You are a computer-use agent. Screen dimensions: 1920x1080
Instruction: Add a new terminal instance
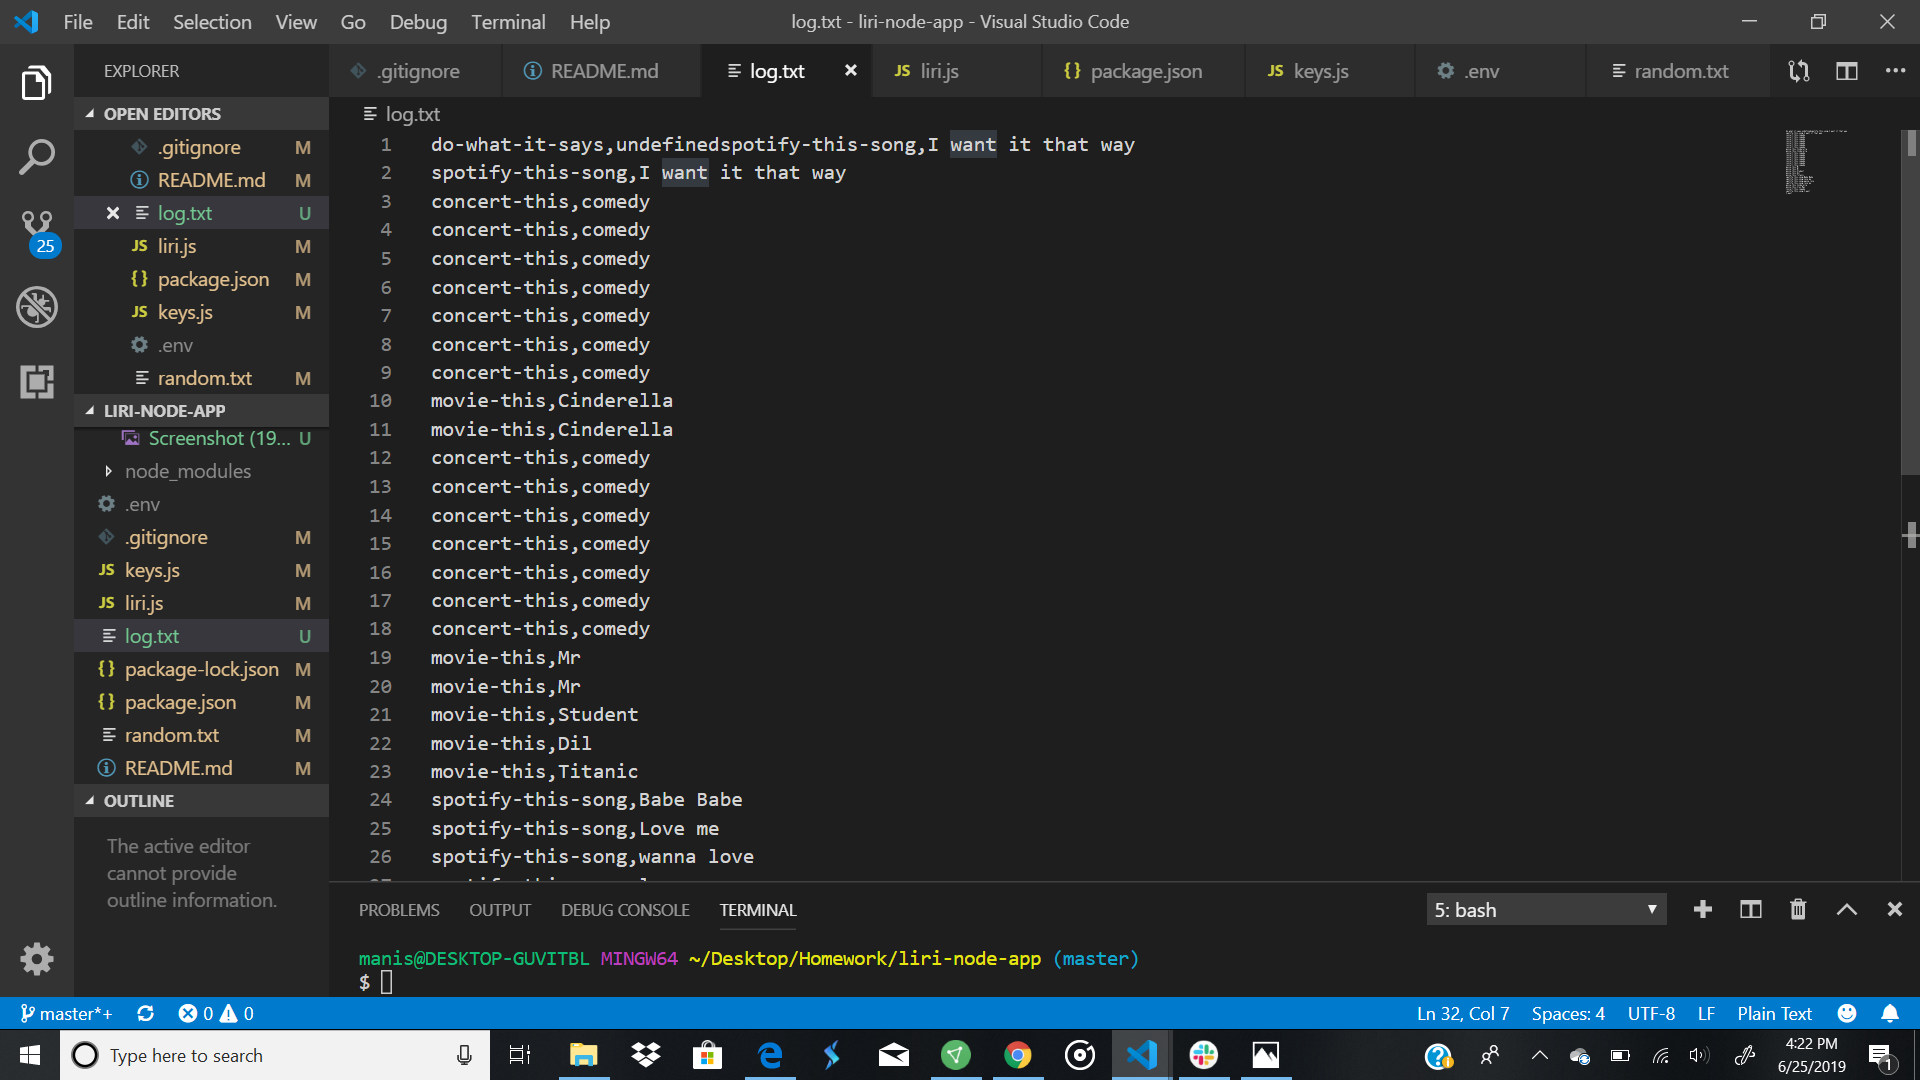coord(1702,909)
